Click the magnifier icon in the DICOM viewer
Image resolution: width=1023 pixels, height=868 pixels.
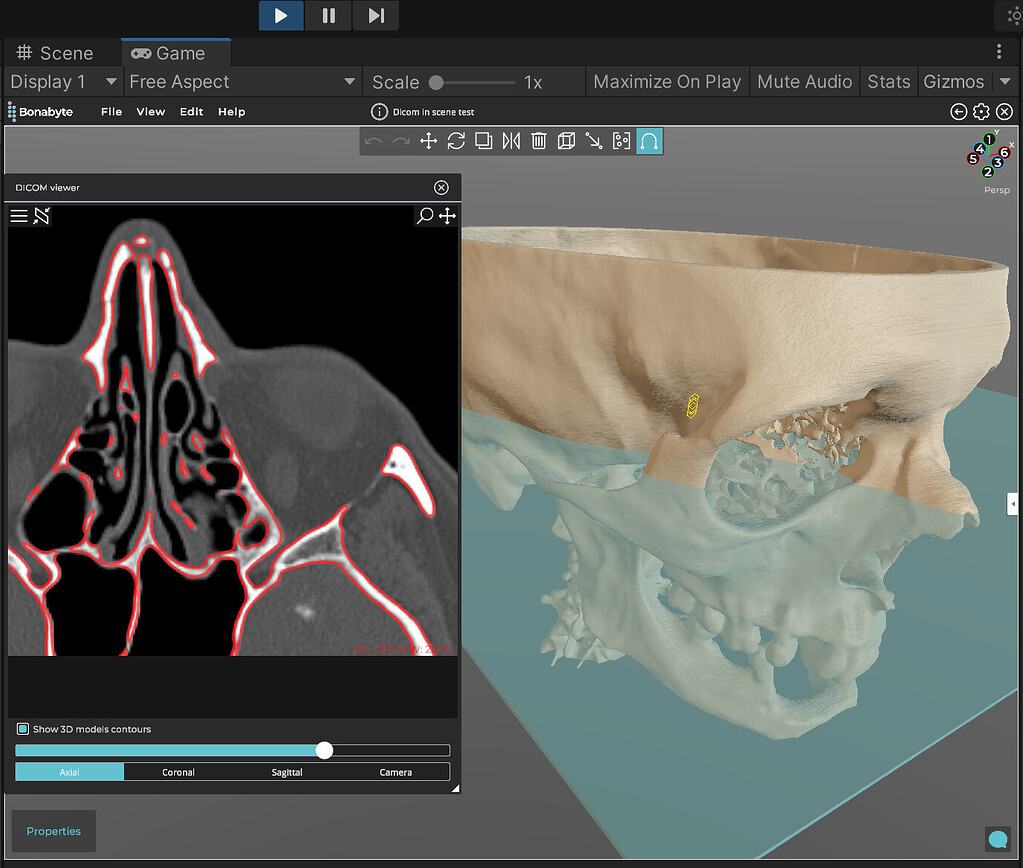pyautogui.click(x=424, y=215)
